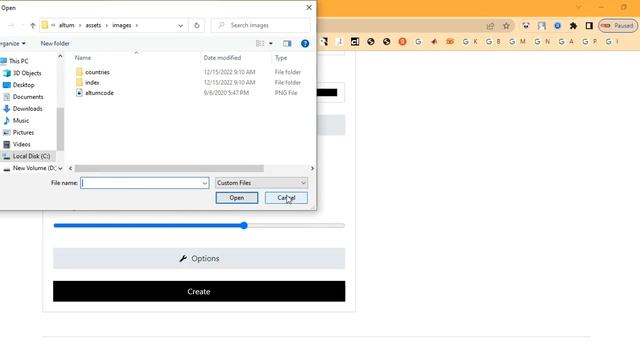Select New Volume (D:) drive
Image resolution: width=640 pixels, height=360 pixels.
[x=34, y=168]
